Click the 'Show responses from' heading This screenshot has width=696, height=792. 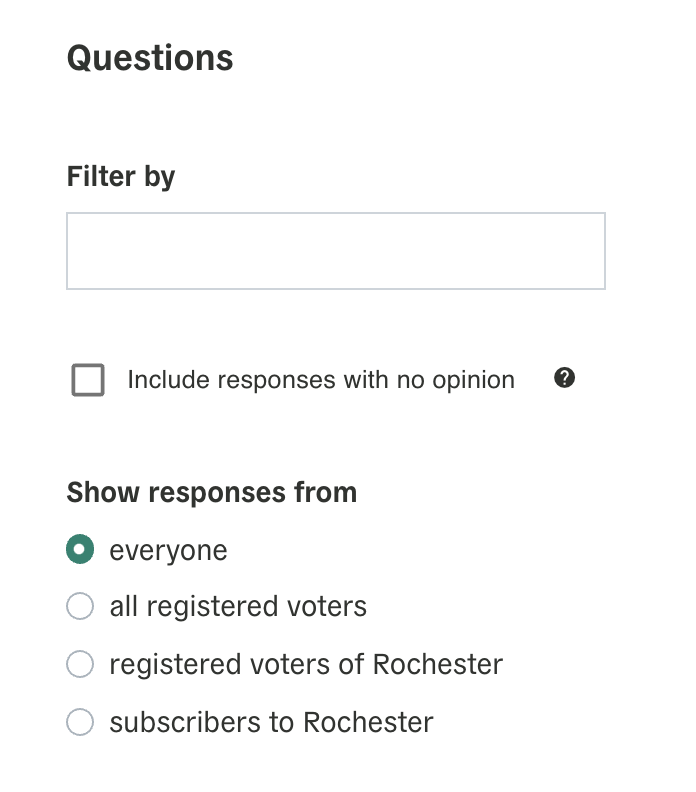pos(212,492)
